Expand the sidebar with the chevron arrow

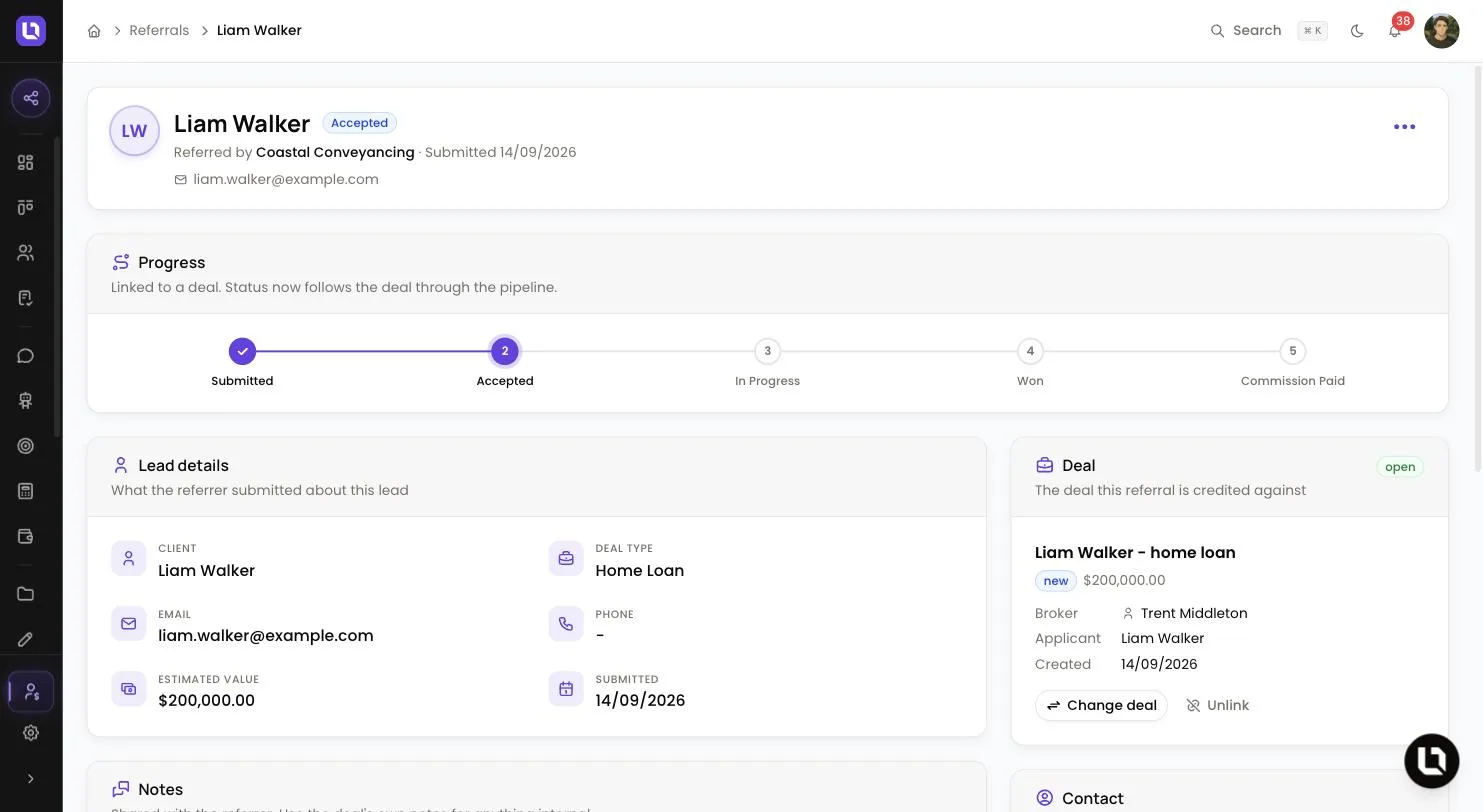click(x=31, y=779)
